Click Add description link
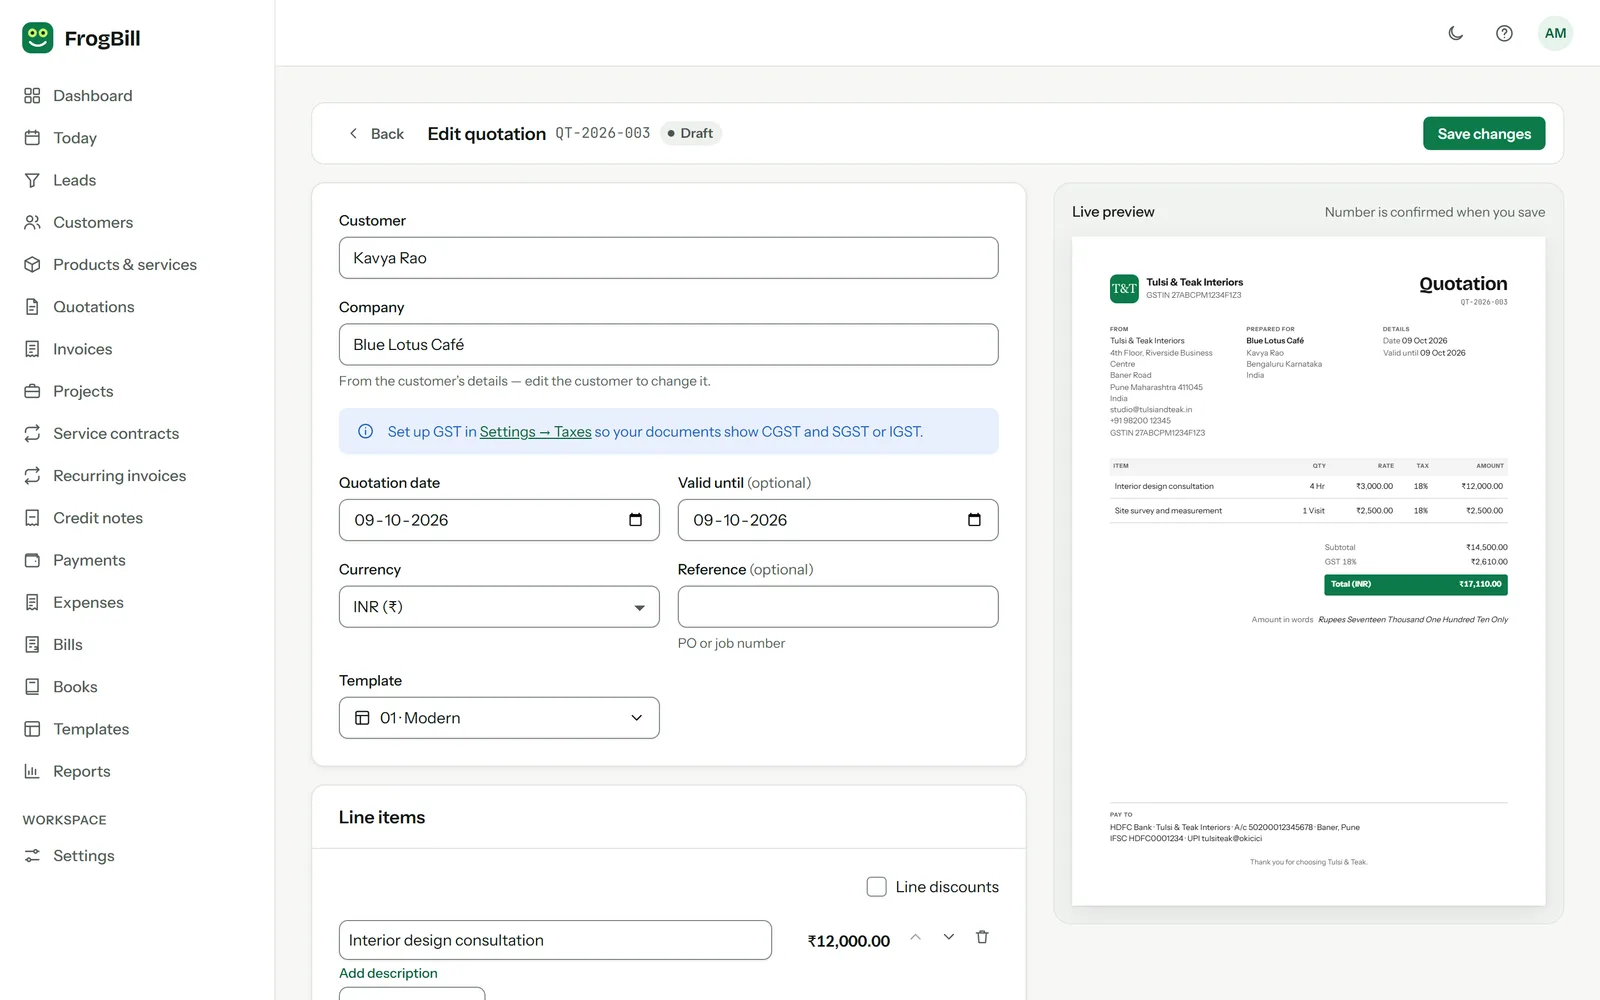This screenshot has height=1000, width=1600. pyautogui.click(x=388, y=973)
